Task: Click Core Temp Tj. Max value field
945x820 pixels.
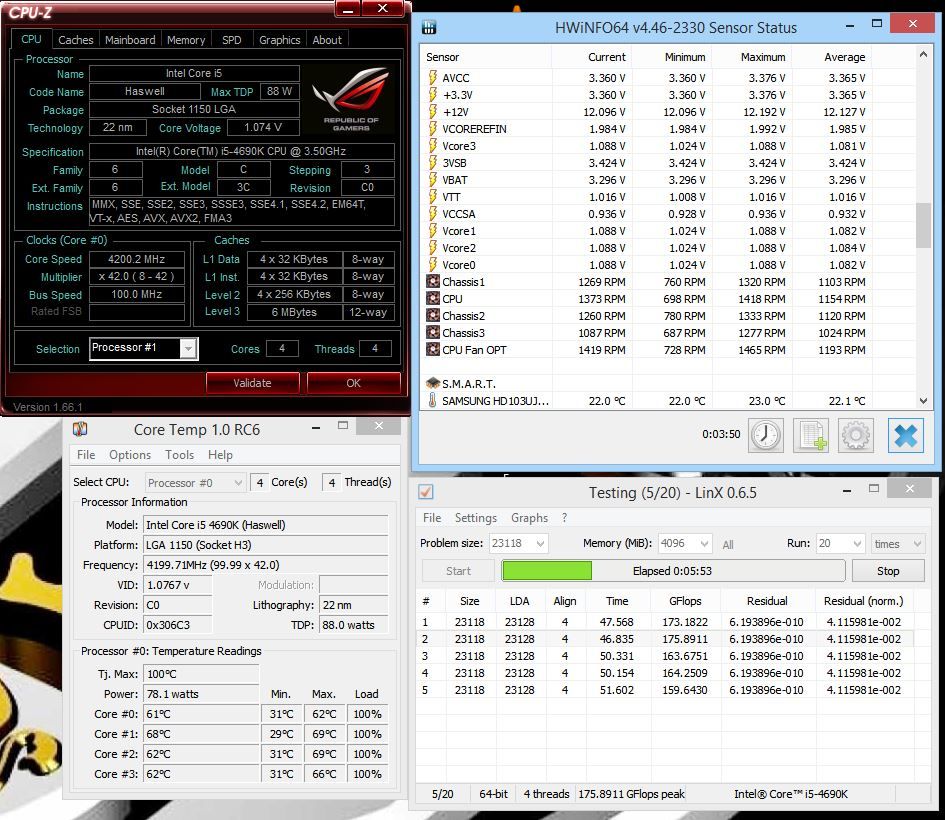Action: [x=201, y=674]
